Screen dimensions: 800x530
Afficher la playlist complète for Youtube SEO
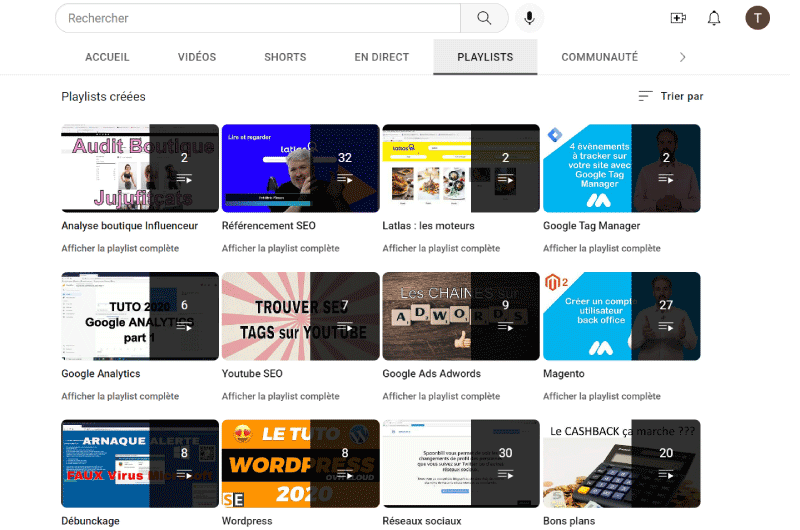[281, 396]
